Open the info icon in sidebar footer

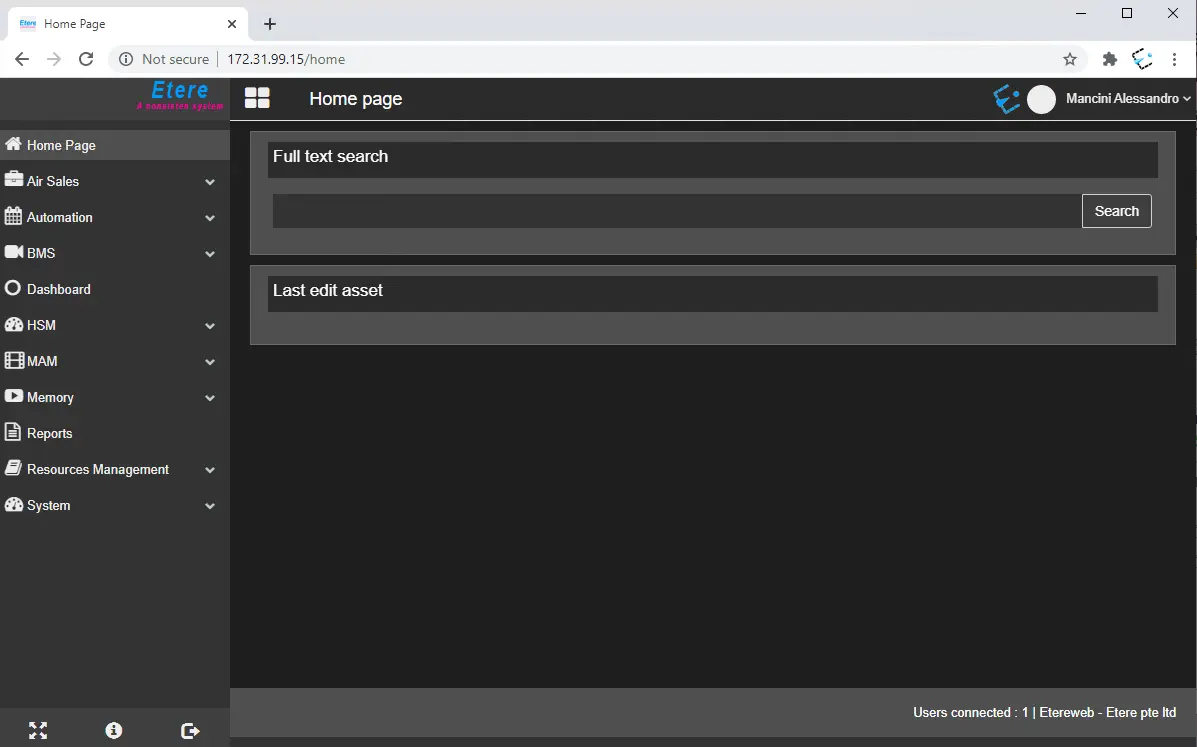pos(114,731)
